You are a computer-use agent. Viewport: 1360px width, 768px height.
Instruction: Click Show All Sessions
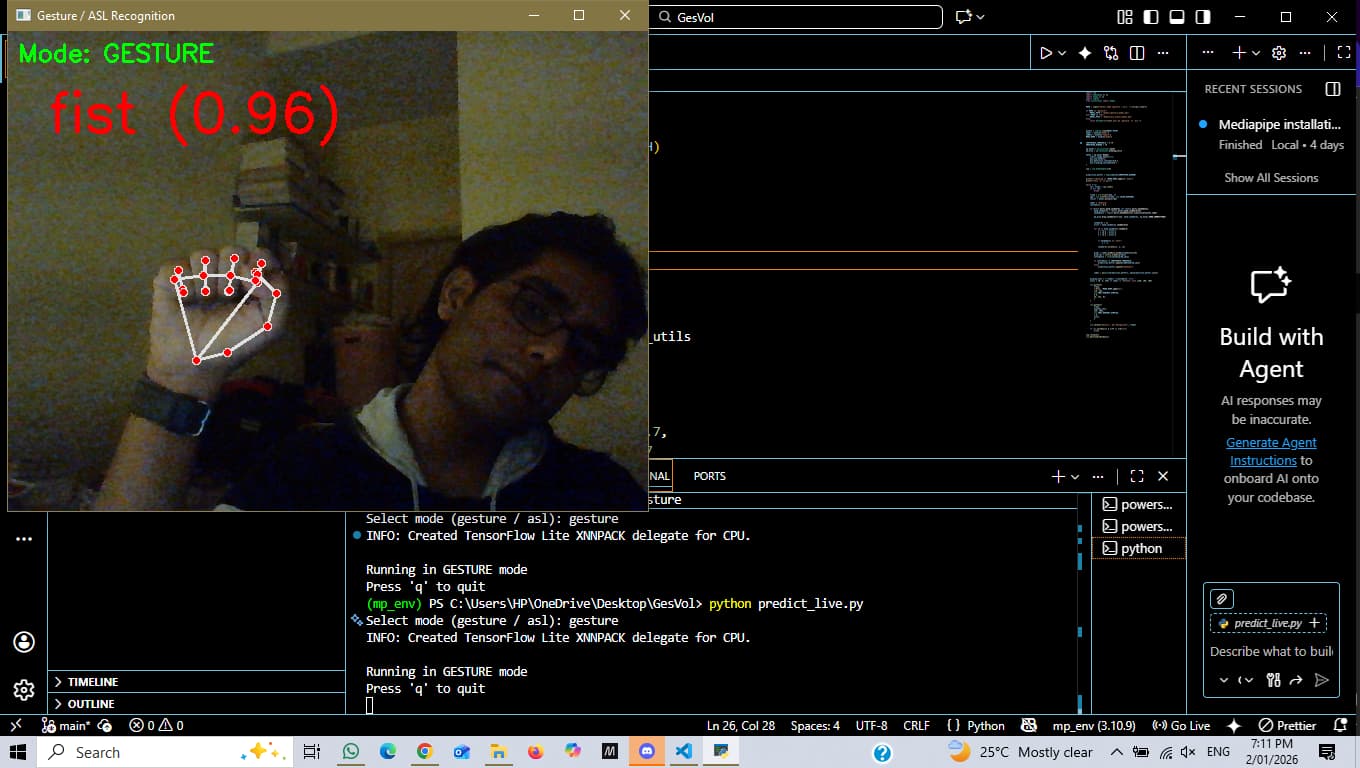tap(1271, 178)
